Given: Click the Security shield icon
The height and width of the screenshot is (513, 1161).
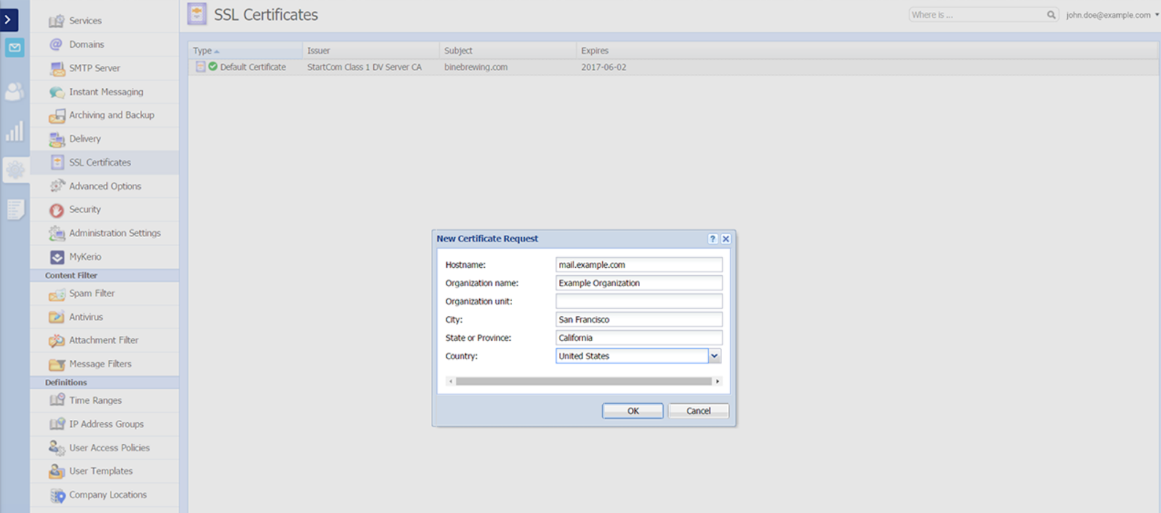Looking at the screenshot, I should (x=56, y=209).
